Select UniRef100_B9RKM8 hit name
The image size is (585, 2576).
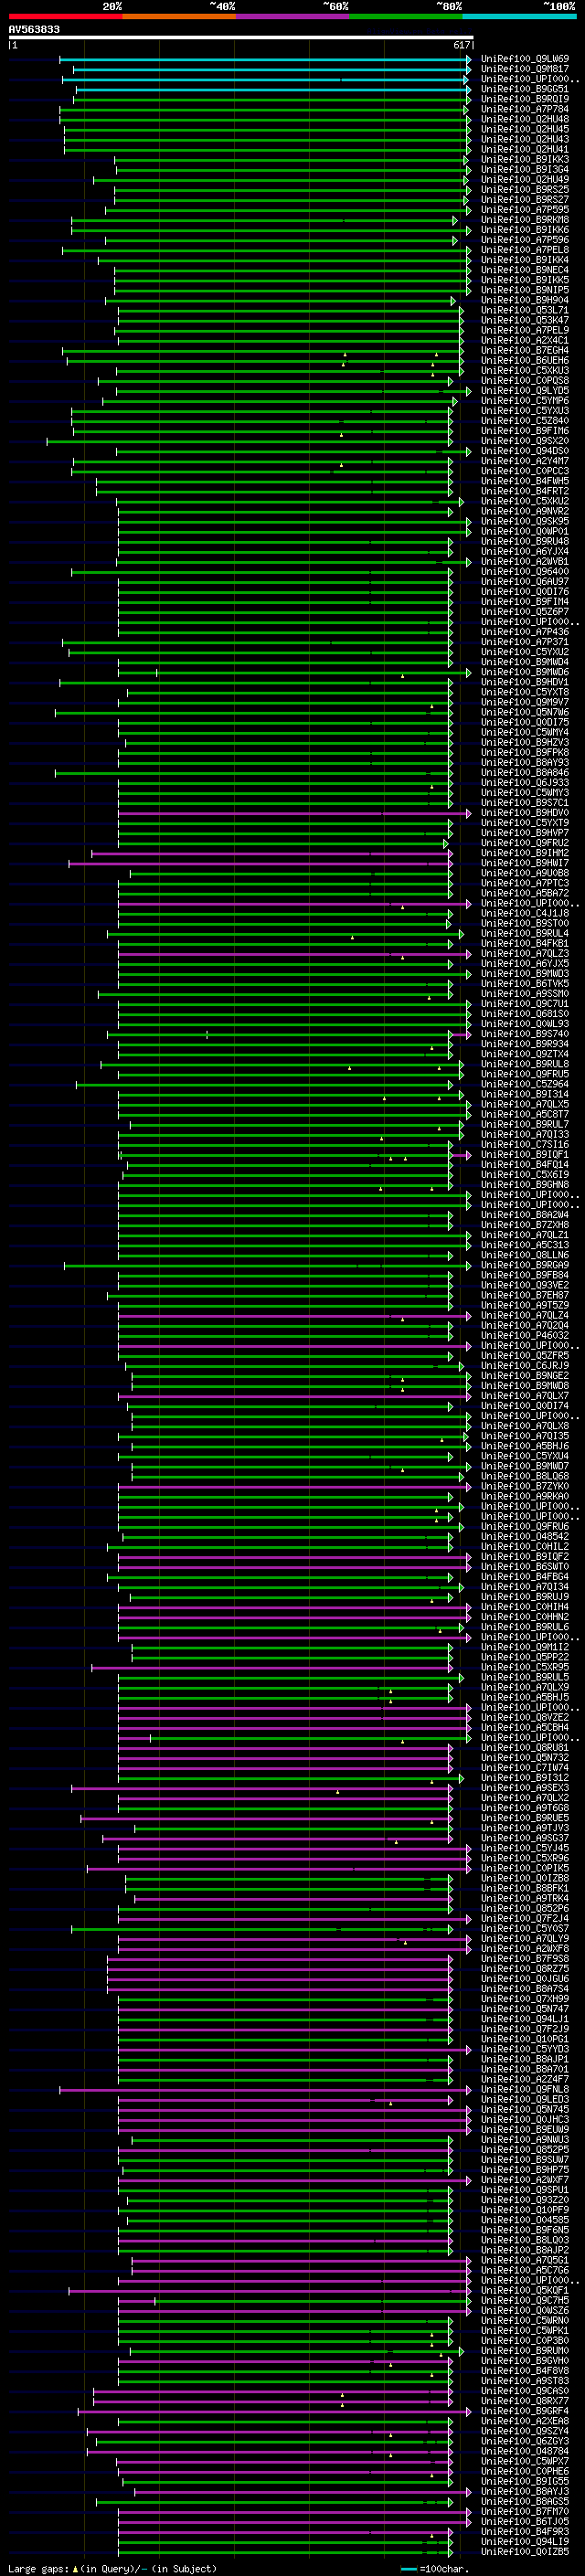(x=525, y=219)
